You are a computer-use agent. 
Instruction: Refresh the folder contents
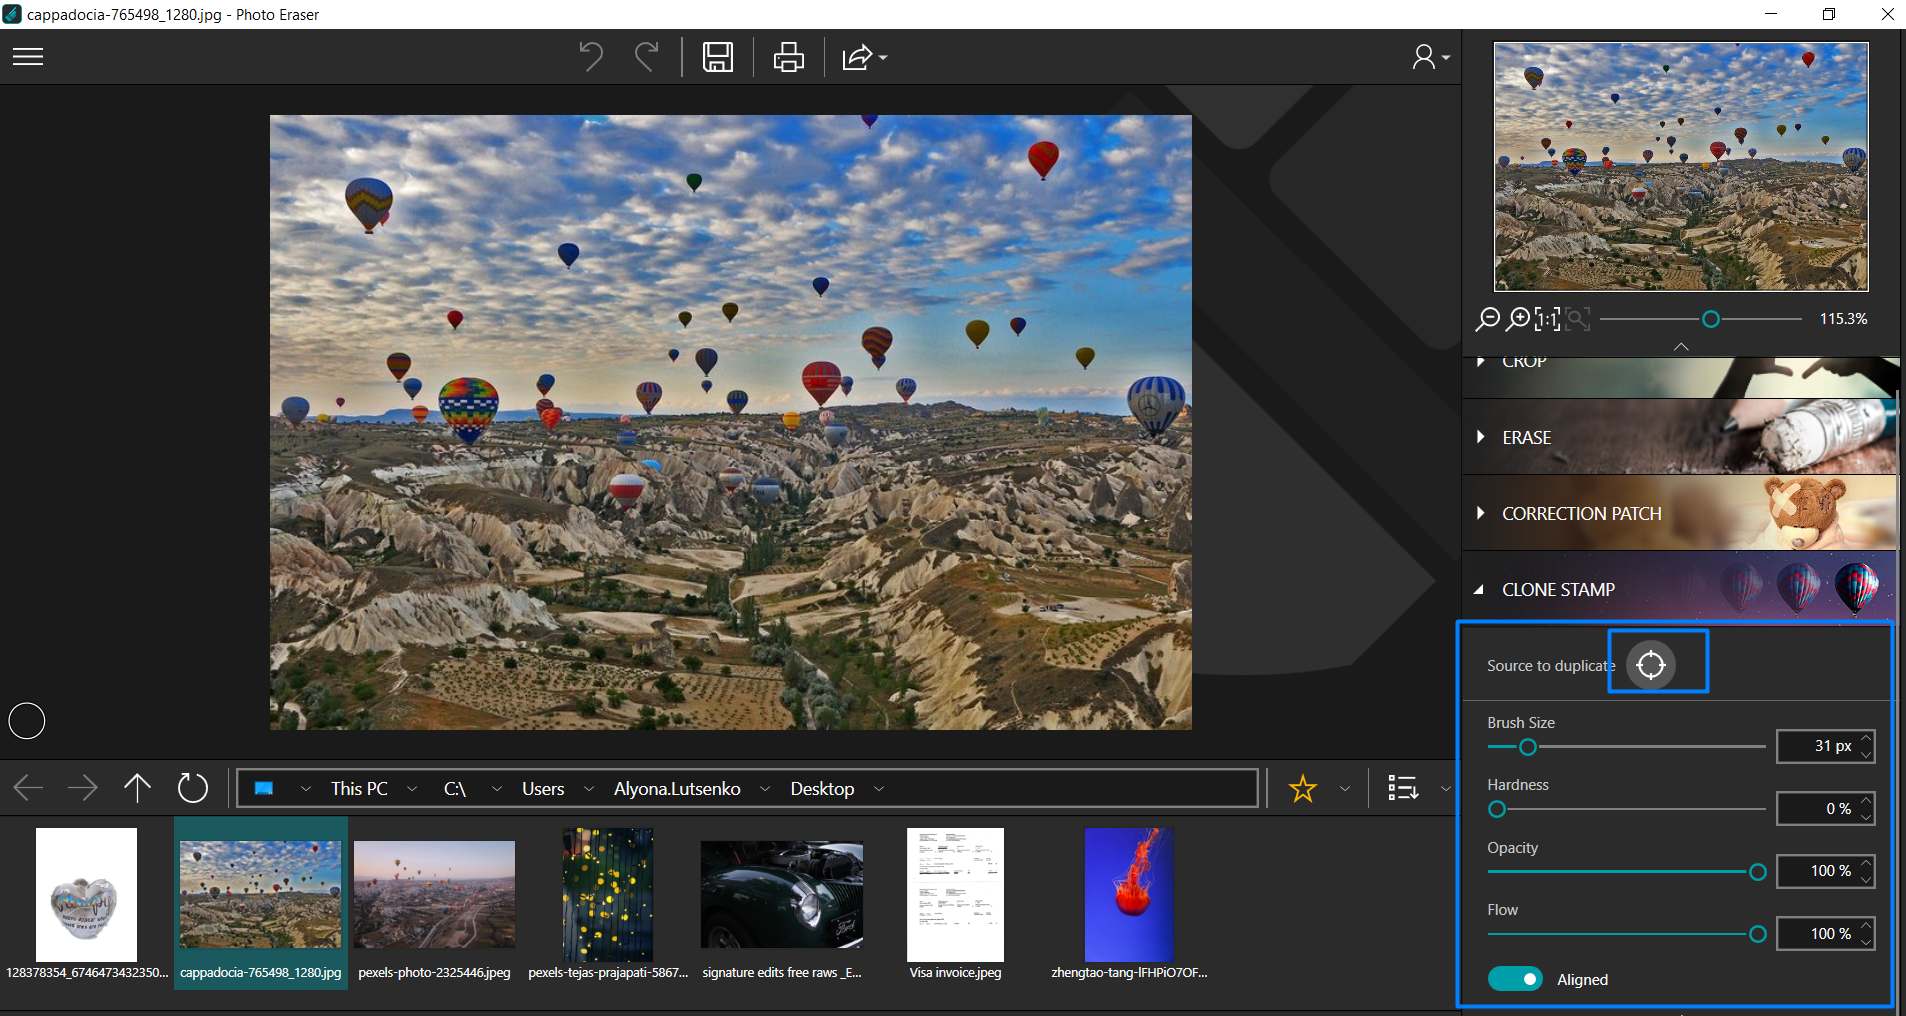[193, 789]
